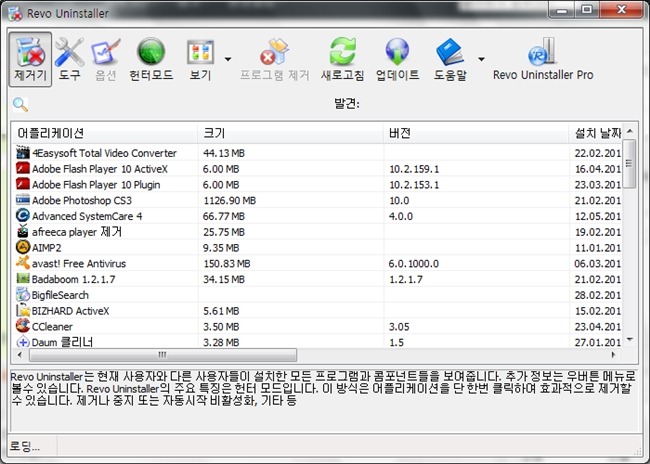Click Badaboom install date '21.02.201'
Image resolution: width=650 pixels, height=464 pixels.
click(x=597, y=279)
